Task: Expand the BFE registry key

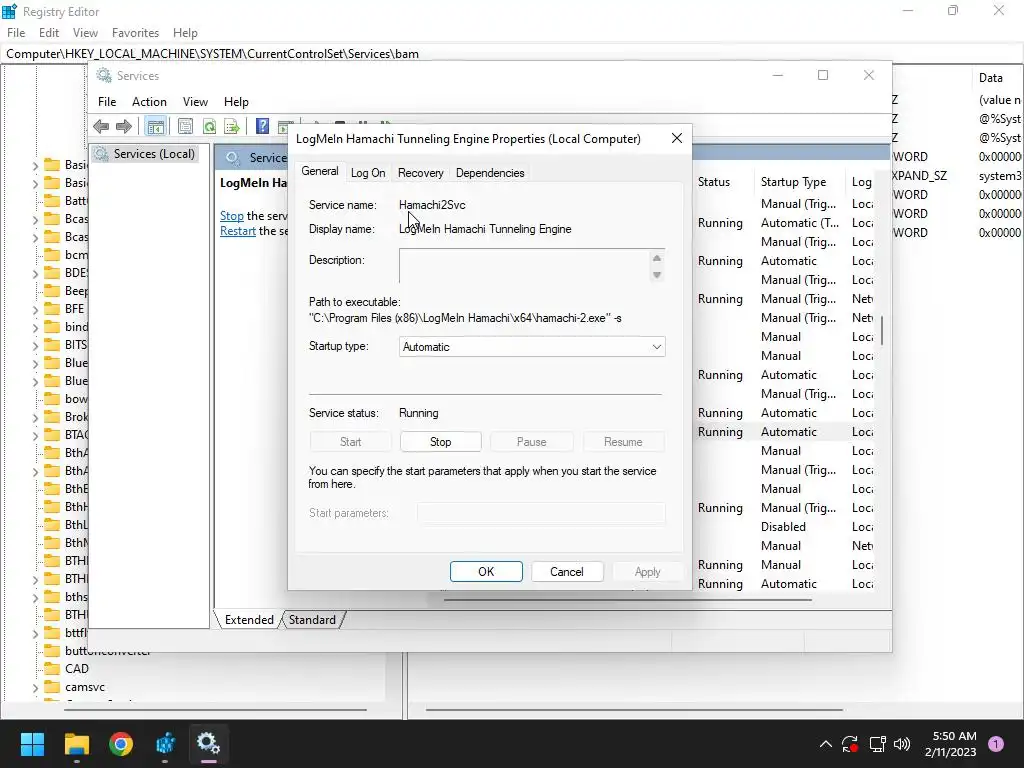Action: pyautogui.click(x=35, y=309)
